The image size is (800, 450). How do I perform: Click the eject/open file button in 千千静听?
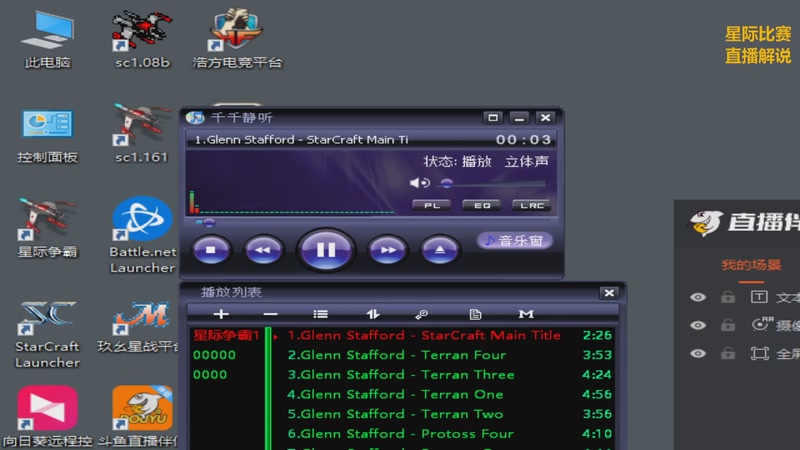[x=439, y=250]
